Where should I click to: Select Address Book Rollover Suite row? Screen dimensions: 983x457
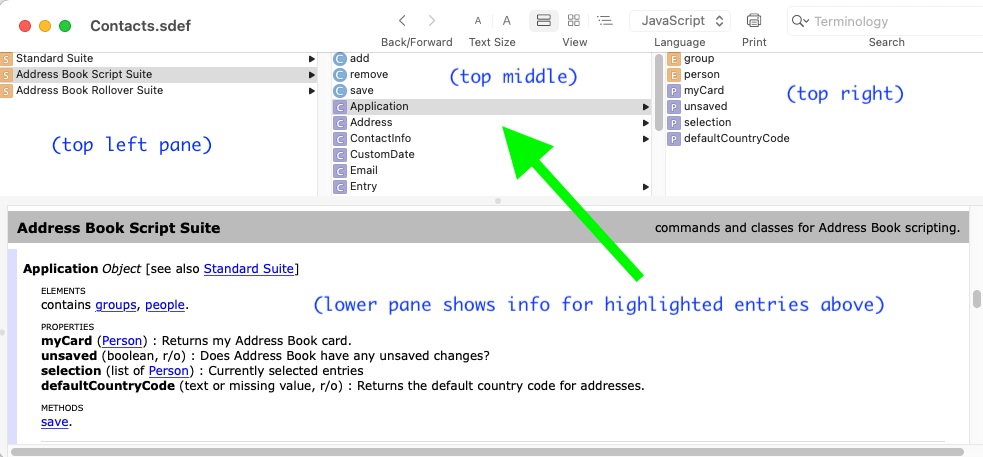[158, 90]
